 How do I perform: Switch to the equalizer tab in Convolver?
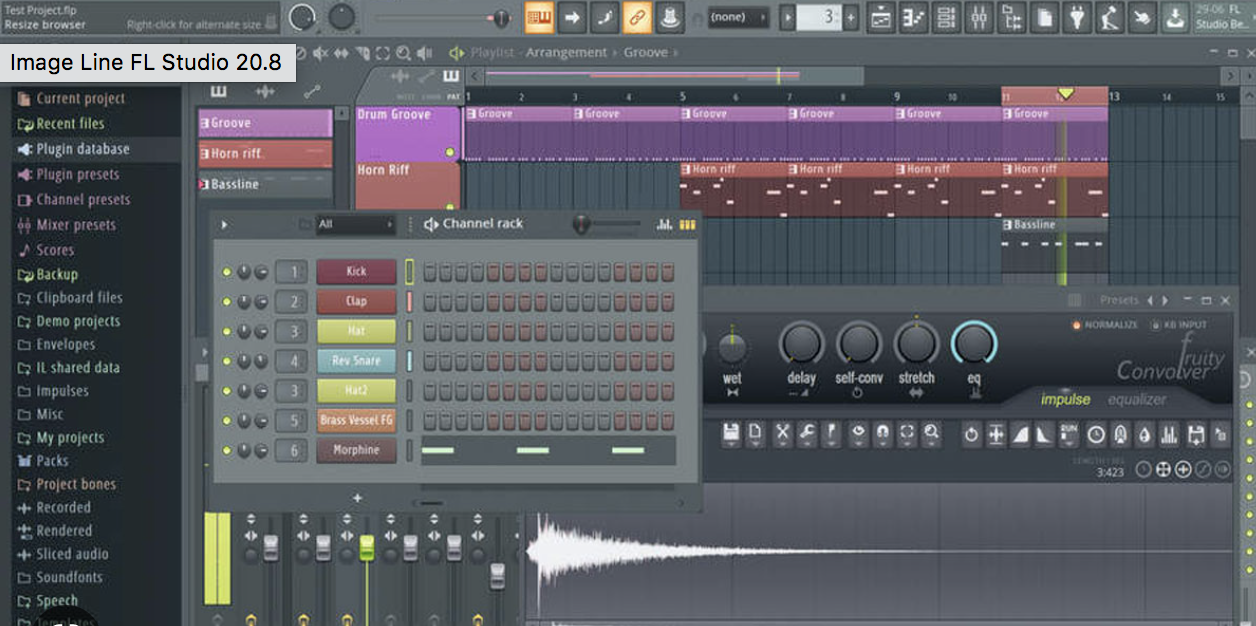click(1137, 400)
